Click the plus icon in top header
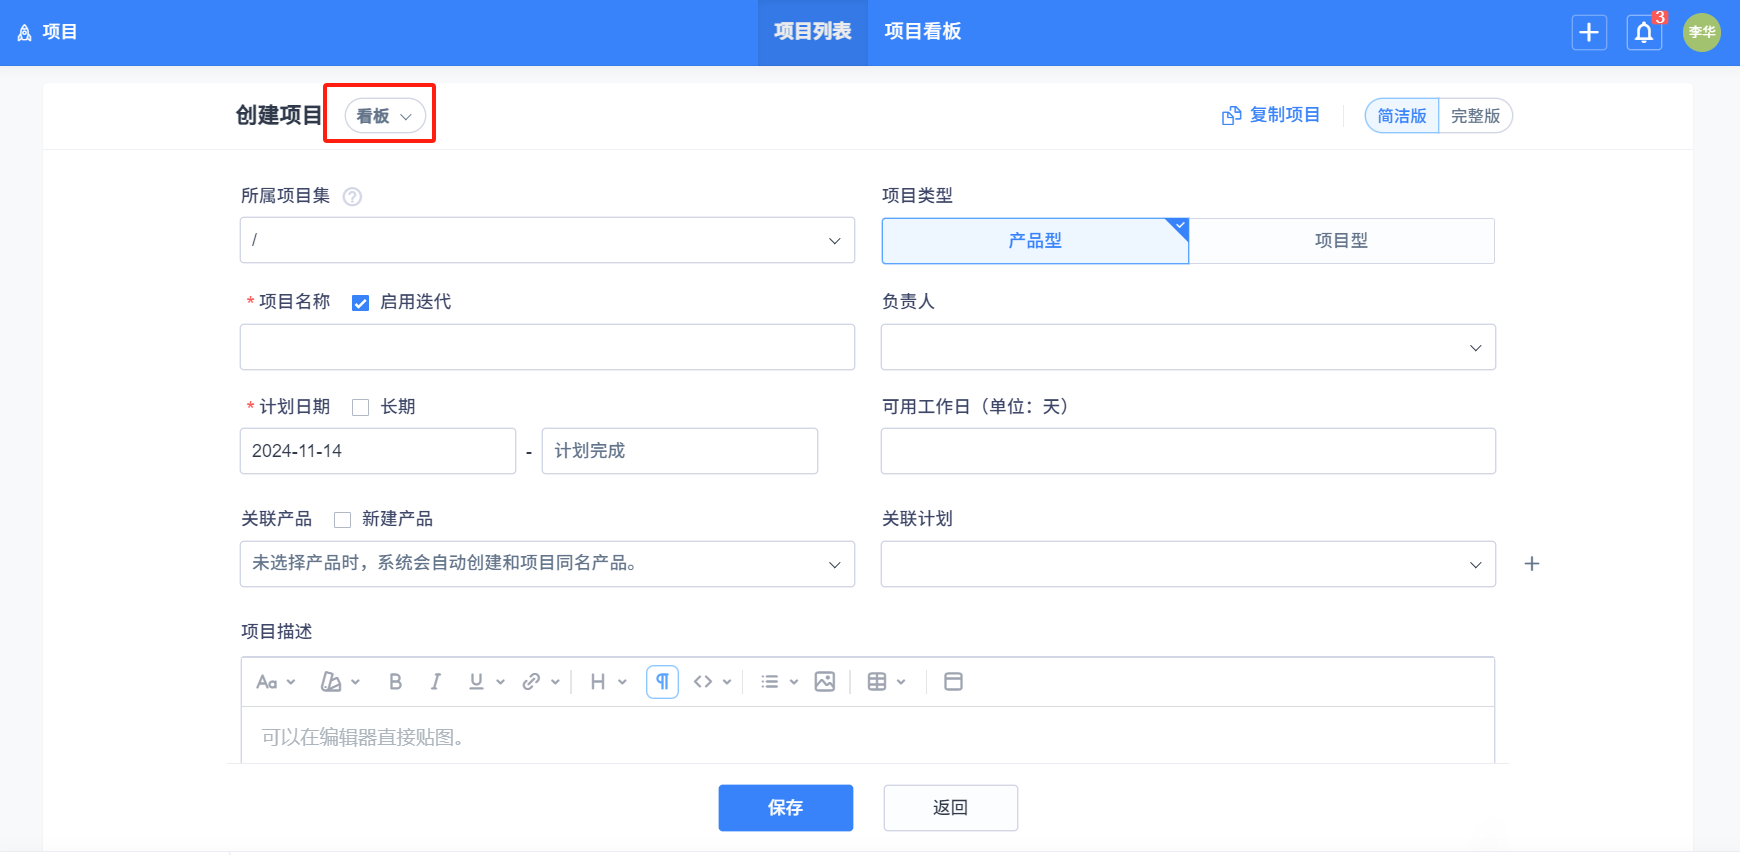Viewport: 1740px width, 855px height. point(1588,33)
